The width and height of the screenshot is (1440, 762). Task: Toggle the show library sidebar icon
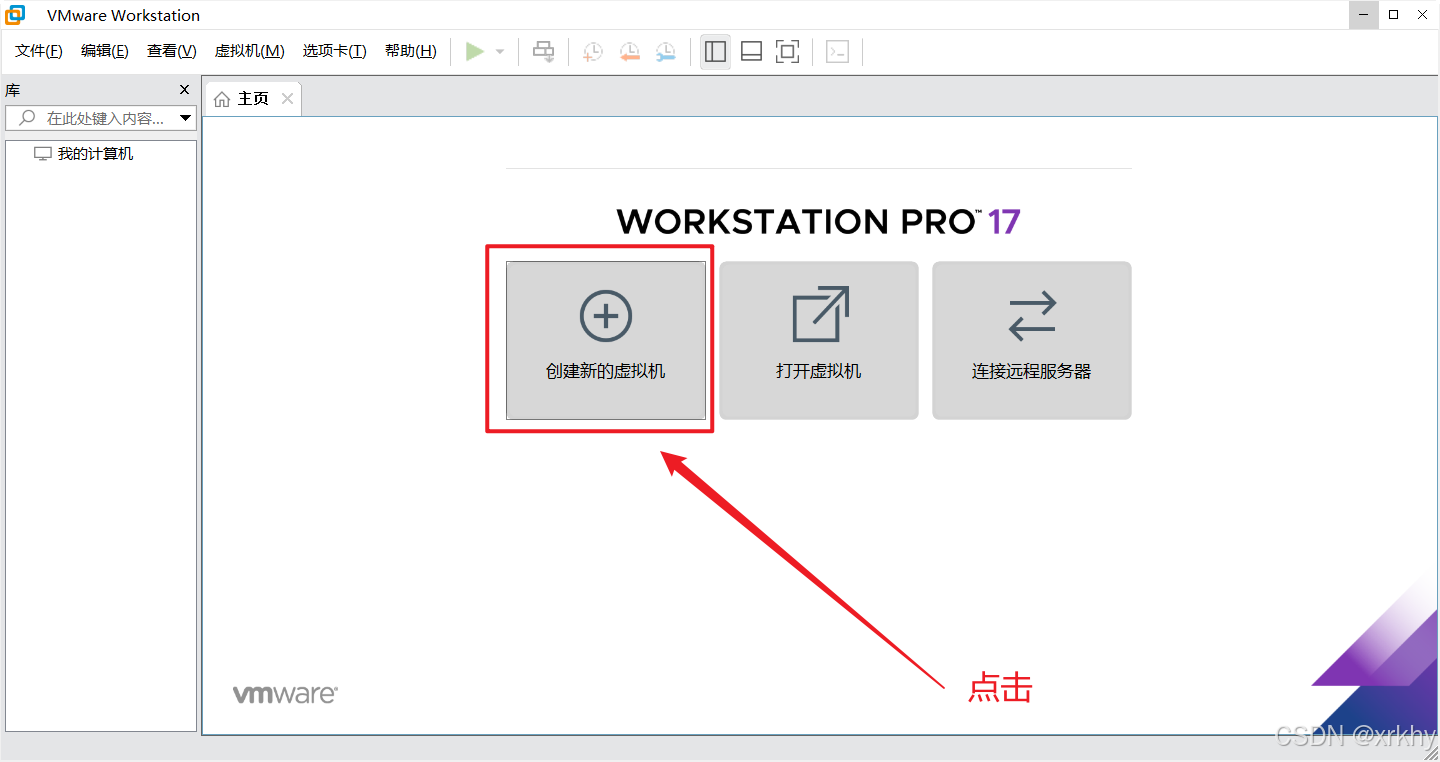[715, 52]
